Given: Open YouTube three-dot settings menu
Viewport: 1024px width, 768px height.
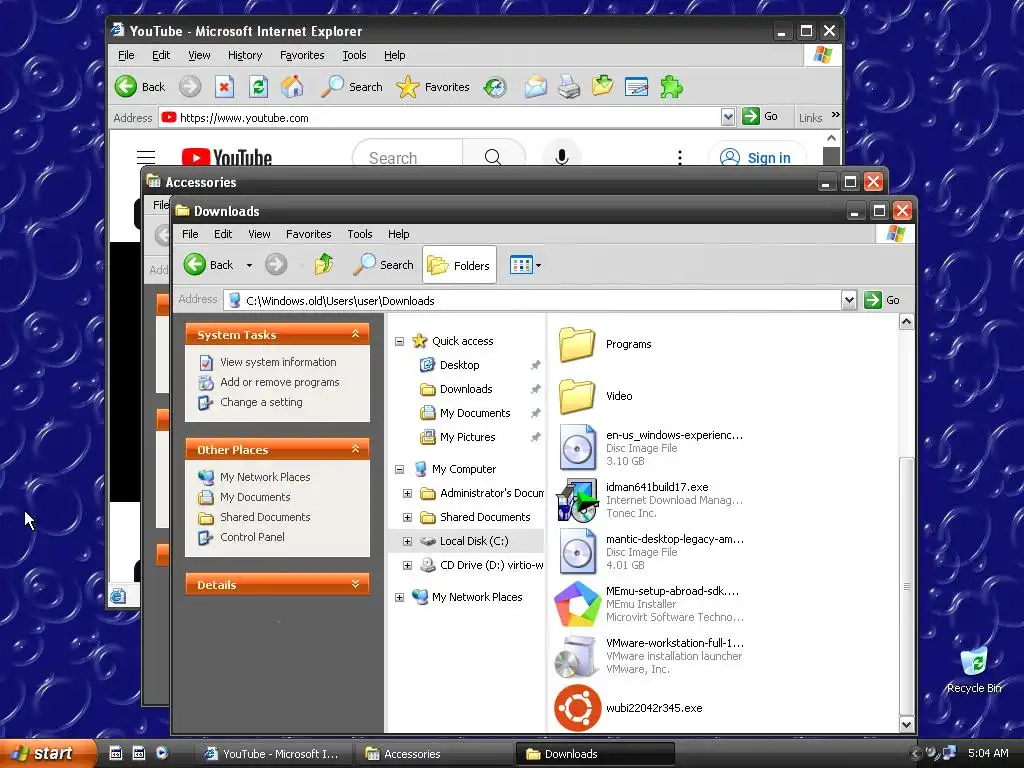Looking at the screenshot, I should (680, 157).
